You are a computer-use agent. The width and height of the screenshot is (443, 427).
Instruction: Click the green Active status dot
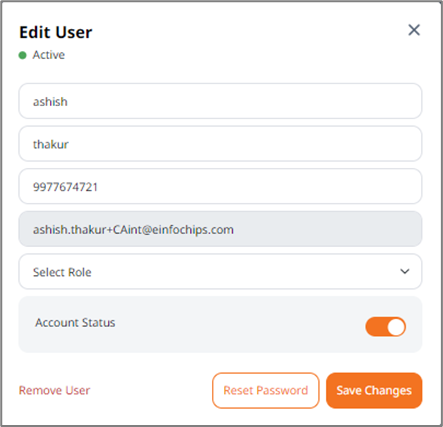click(22, 55)
